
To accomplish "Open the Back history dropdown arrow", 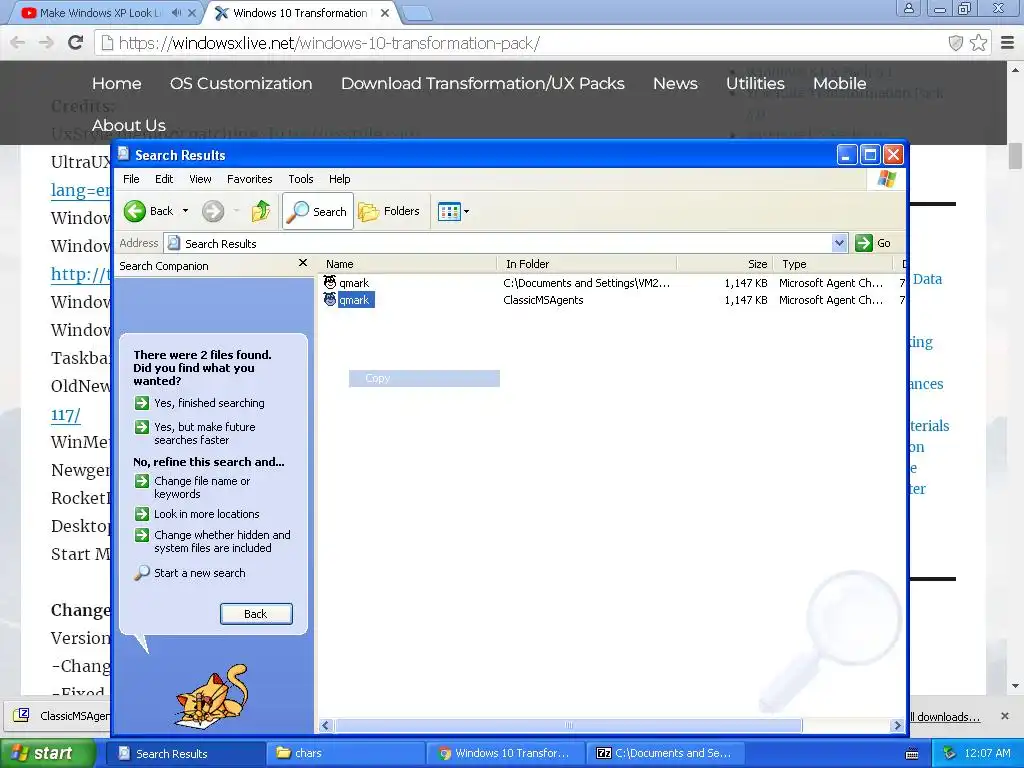I will (x=185, y=211).
